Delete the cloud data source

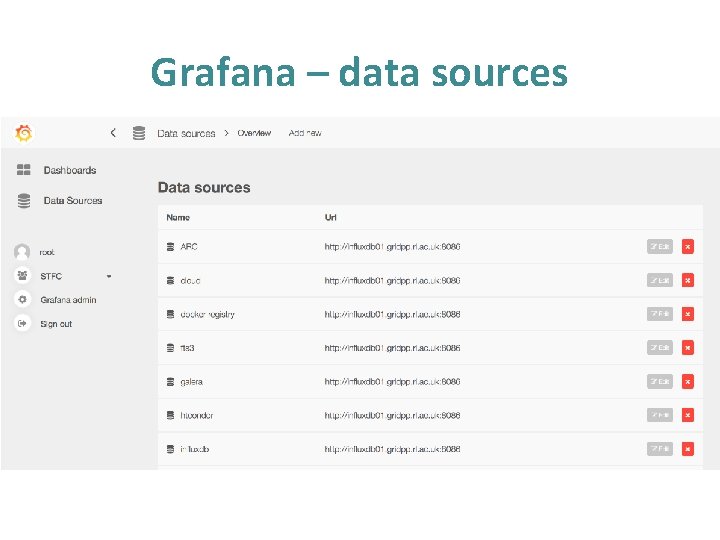pos(687,280)
